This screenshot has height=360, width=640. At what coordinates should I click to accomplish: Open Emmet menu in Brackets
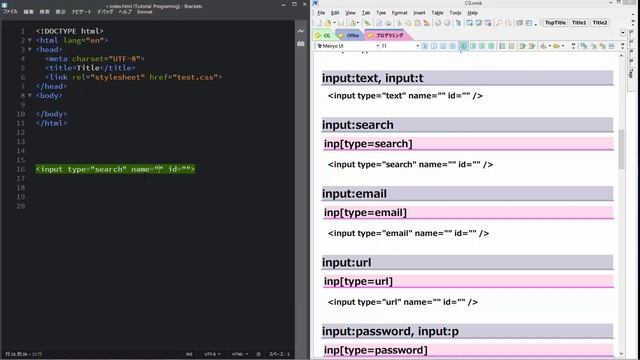click(x=144, y=12)
